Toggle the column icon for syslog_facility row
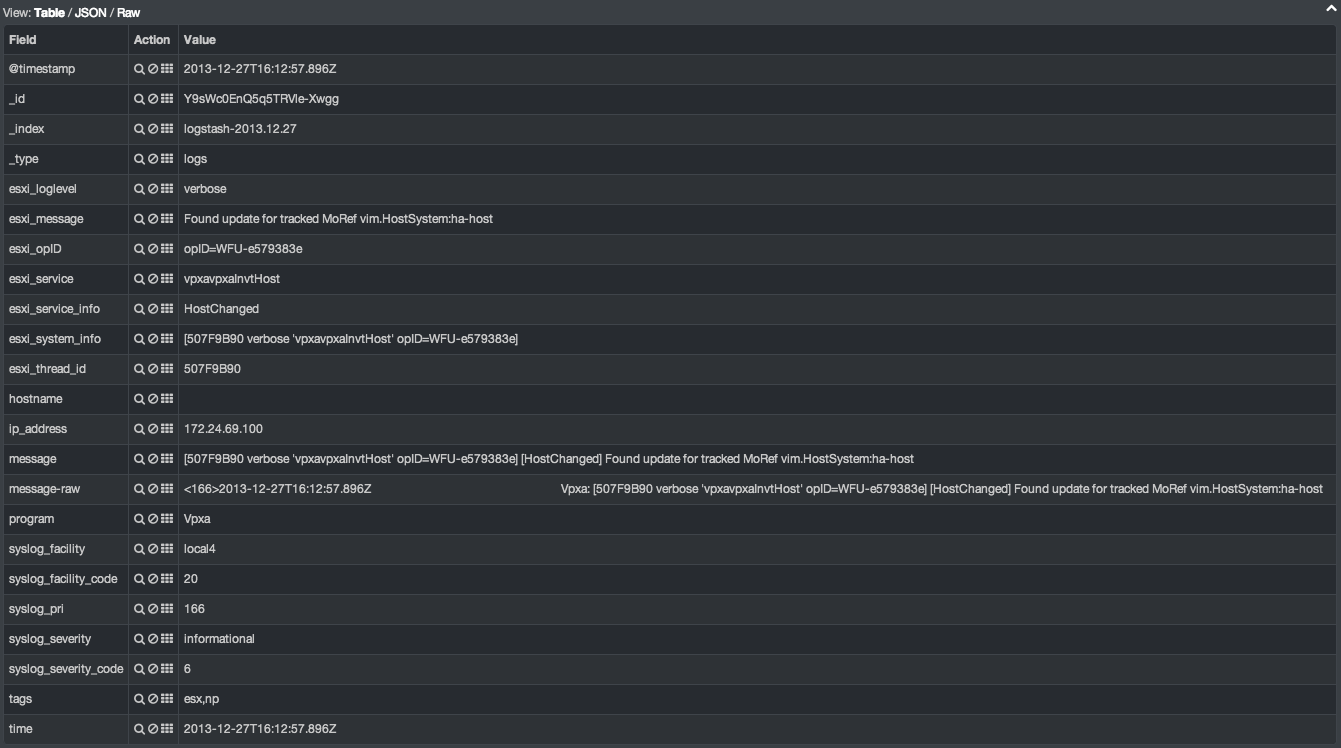1341x748 pixels. click(x=167, y=549)
